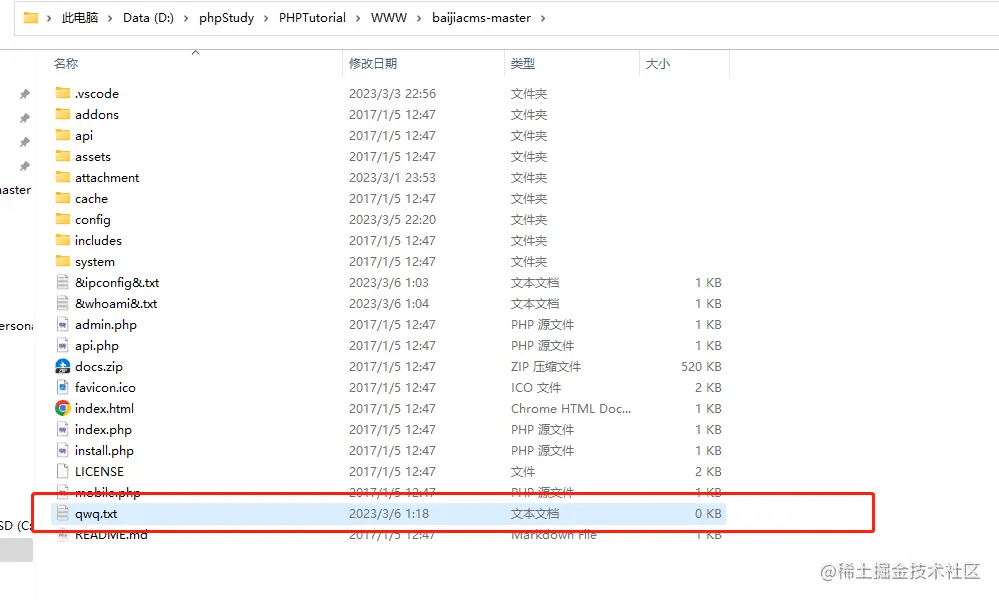Click the date 2023/3/6 1:18
Image resolution: width=999 pixels, height=600 pixels.
pyautogui.click(x=389, y=513)
